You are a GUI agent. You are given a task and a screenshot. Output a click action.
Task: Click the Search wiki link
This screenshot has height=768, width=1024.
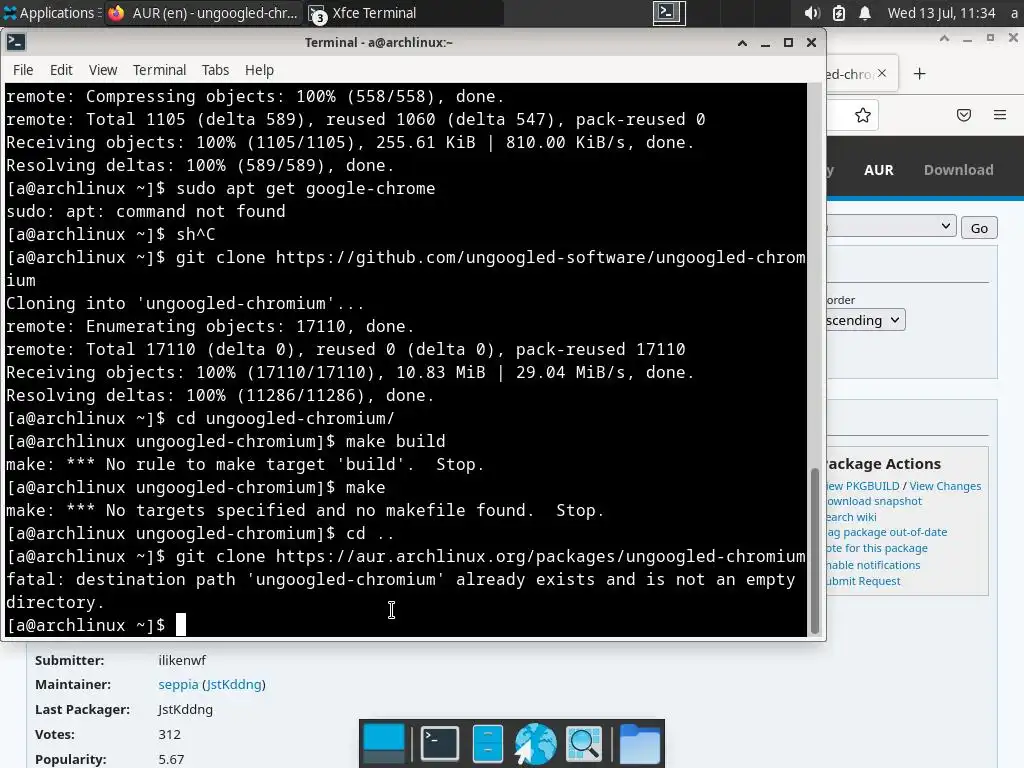coord(852,517)
